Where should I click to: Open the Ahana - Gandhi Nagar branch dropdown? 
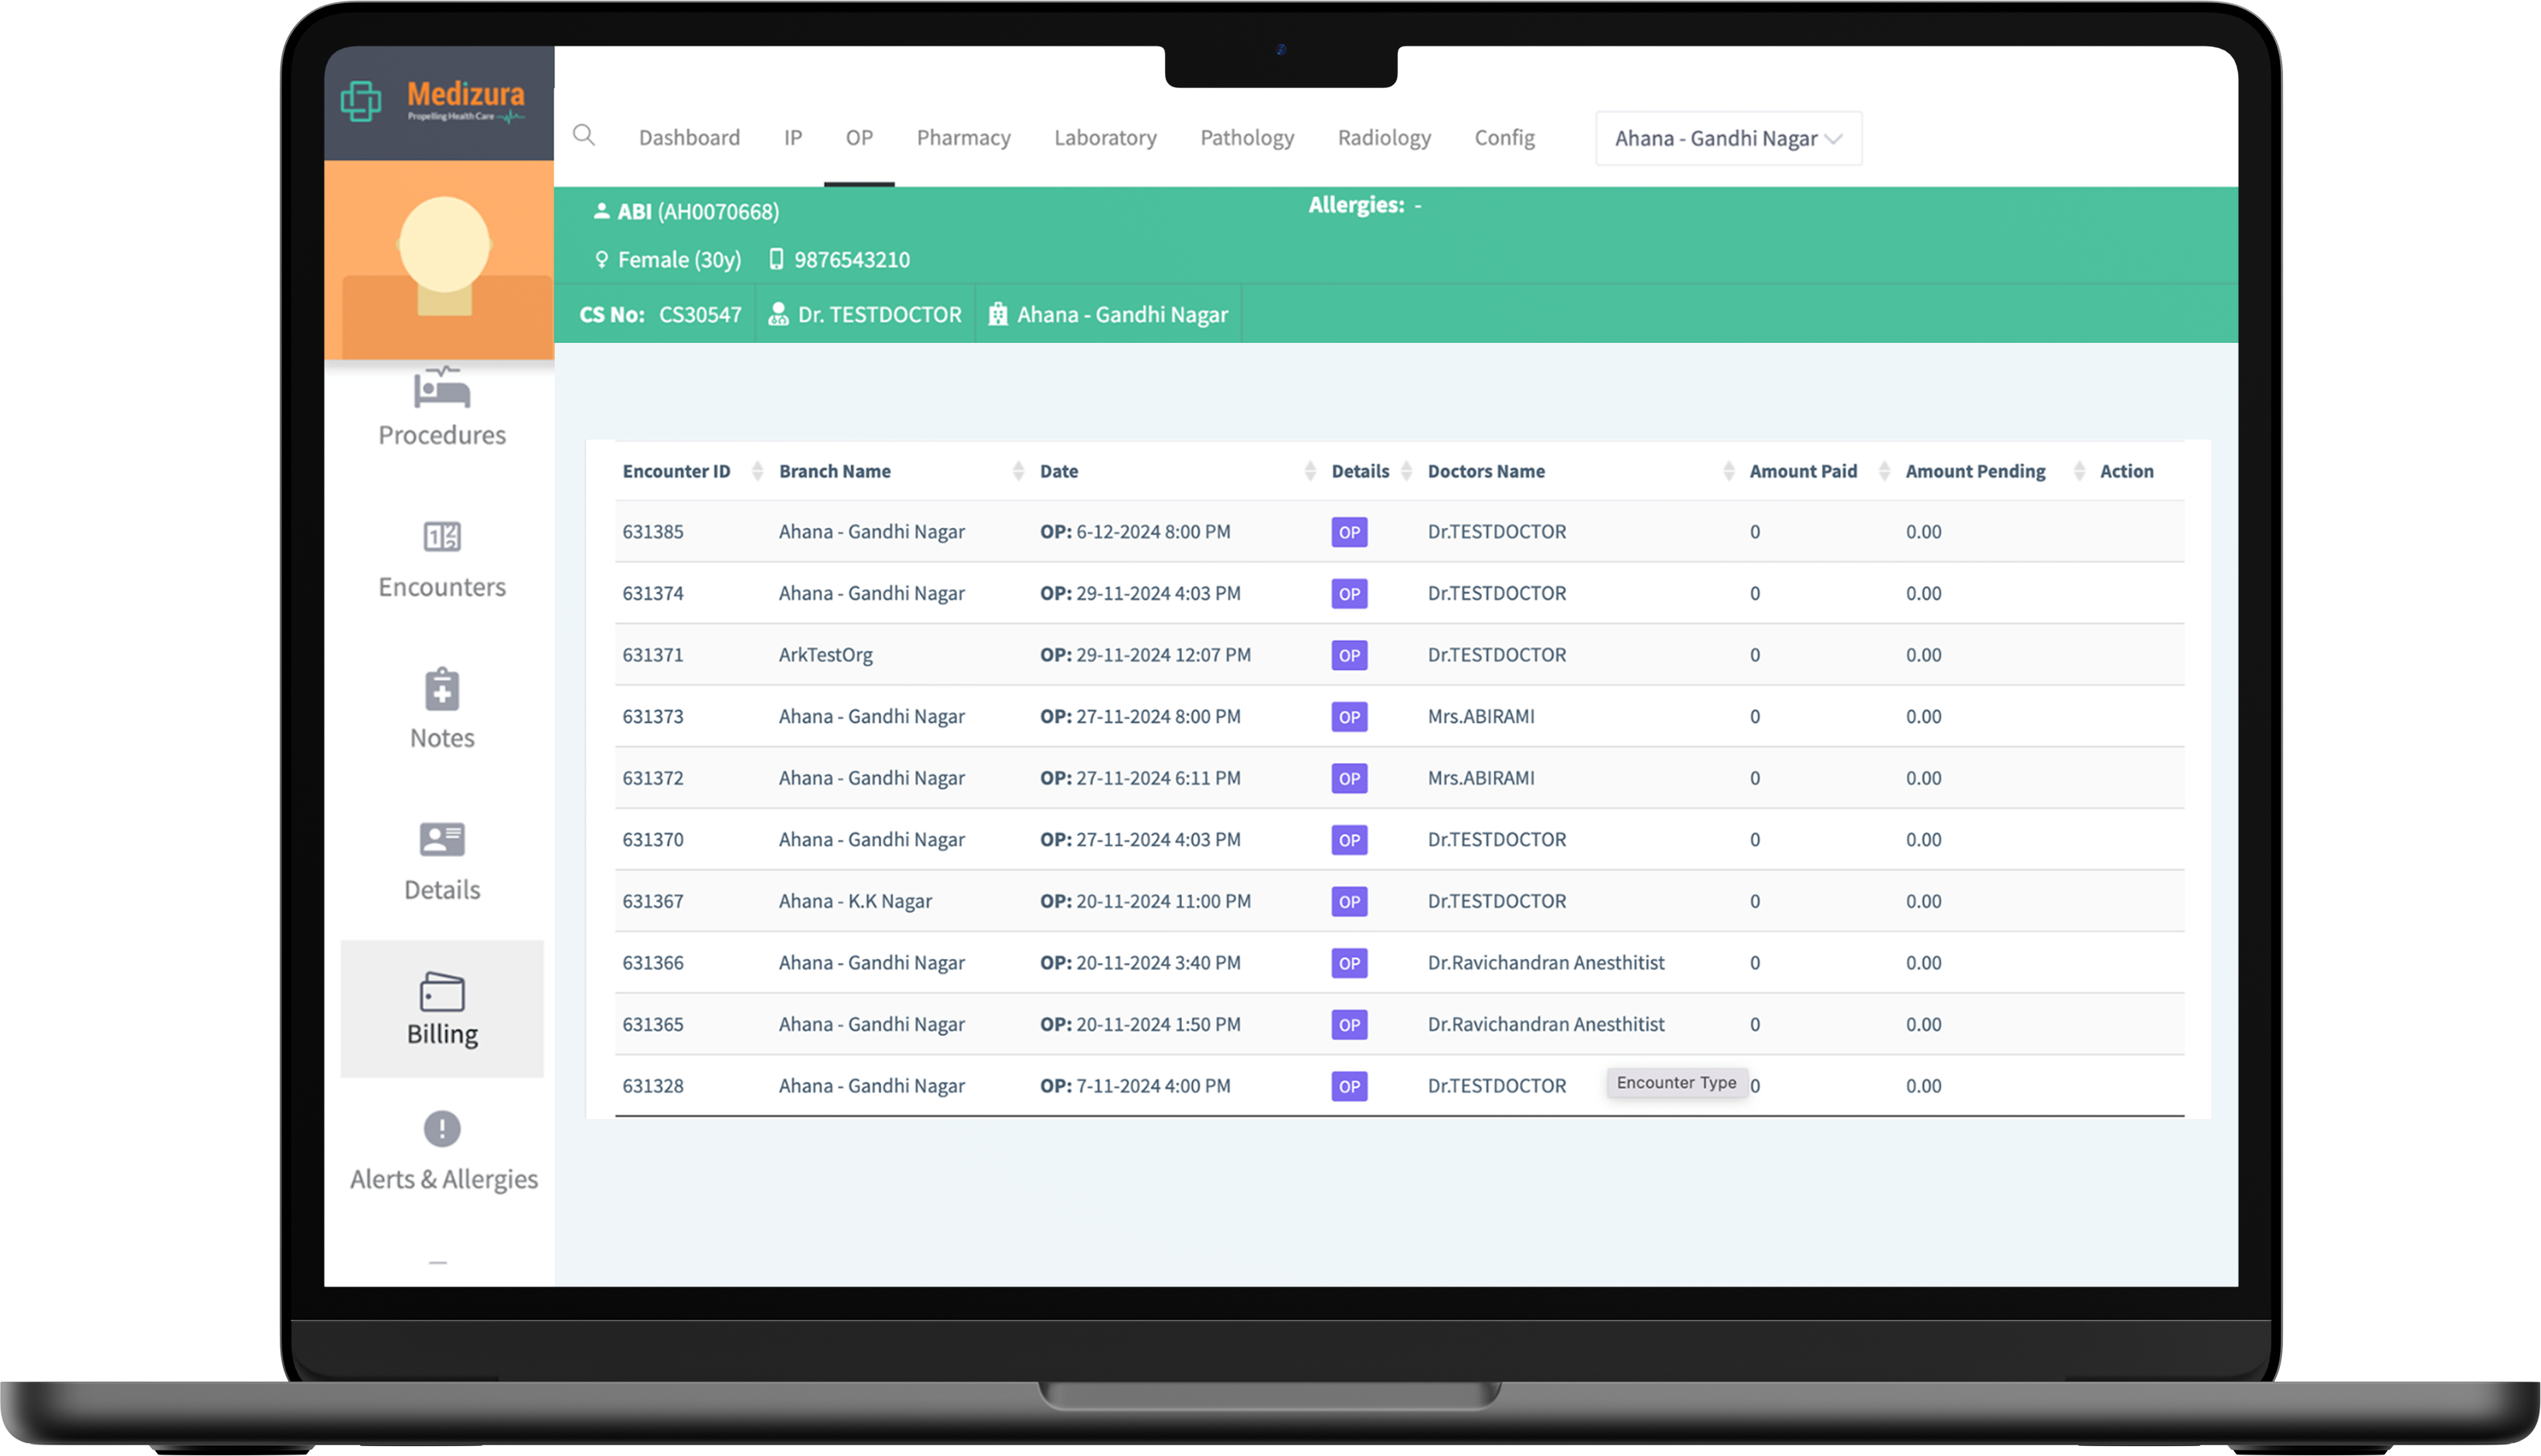click(x=1727, y=139)
